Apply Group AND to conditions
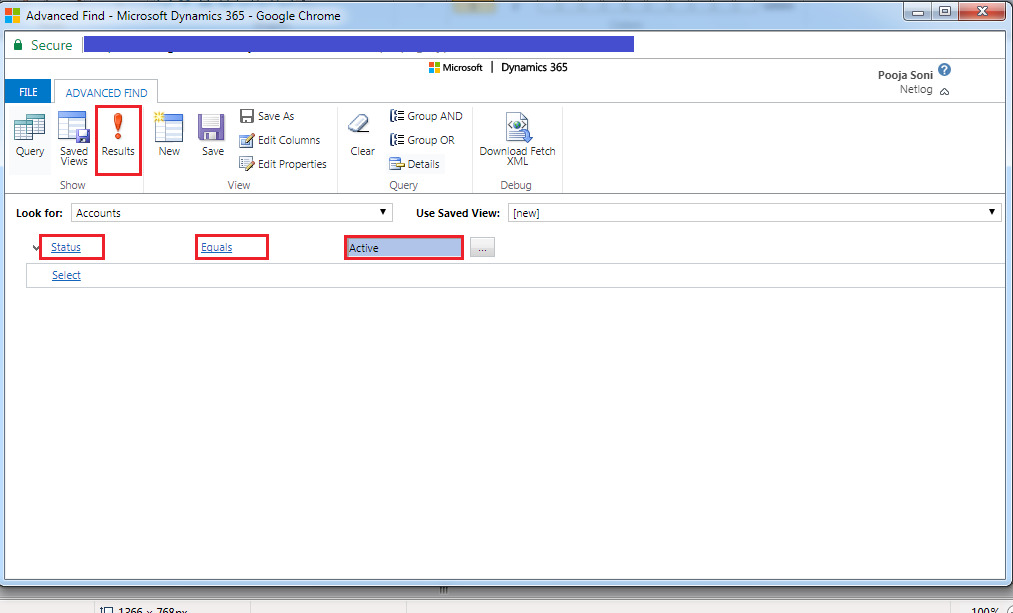The image size is (1013, 613). pos(426,116)
